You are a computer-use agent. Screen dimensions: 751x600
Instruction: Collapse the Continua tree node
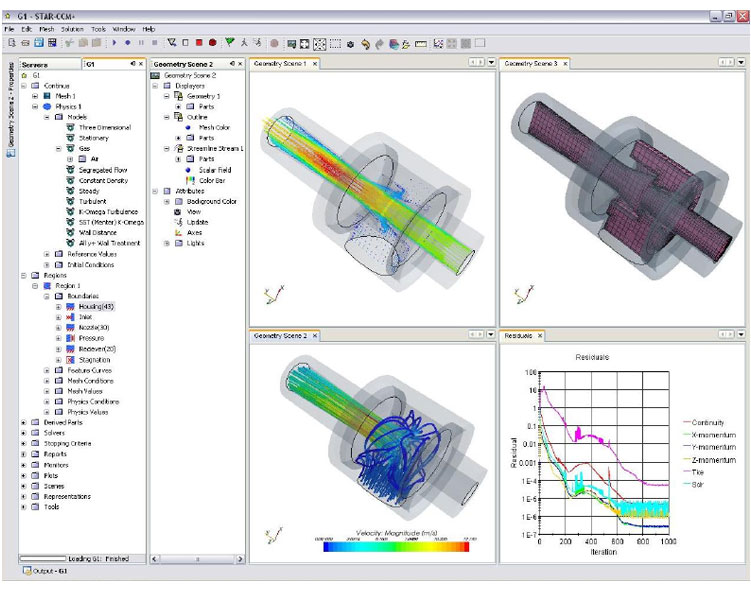[x=23, y=86]
